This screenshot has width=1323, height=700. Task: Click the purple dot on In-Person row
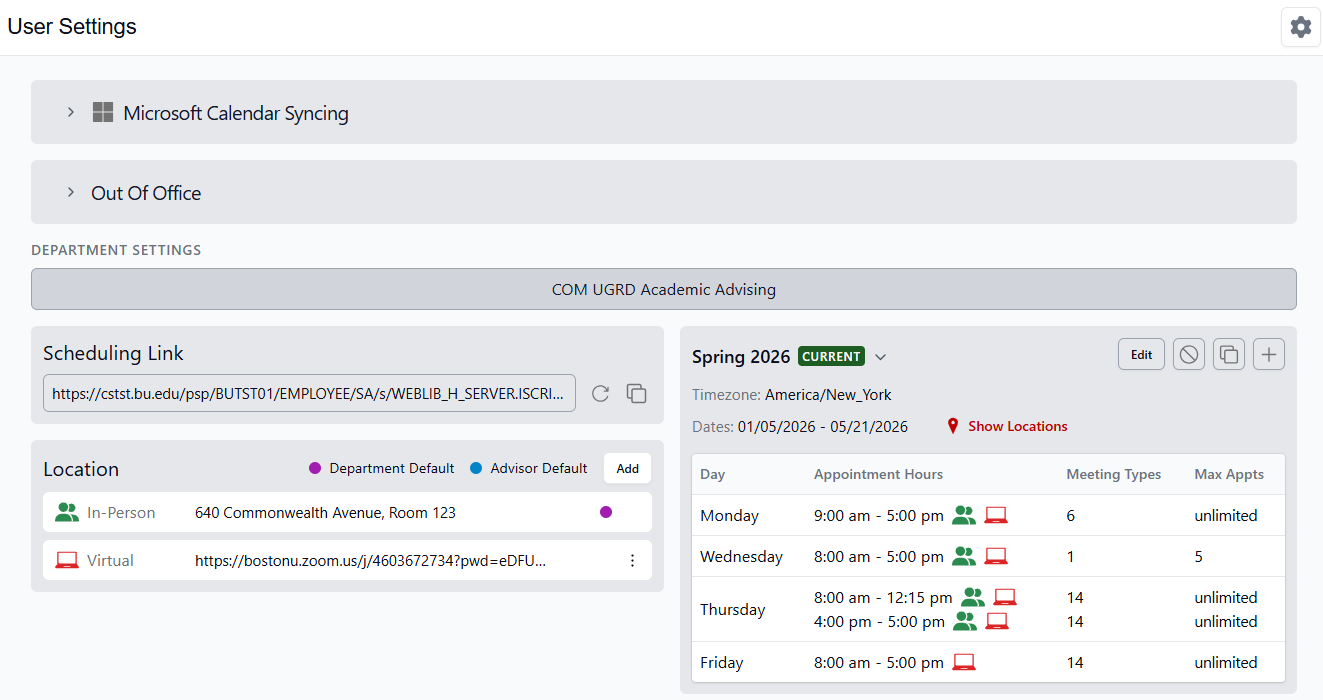[x=605, y=512]
